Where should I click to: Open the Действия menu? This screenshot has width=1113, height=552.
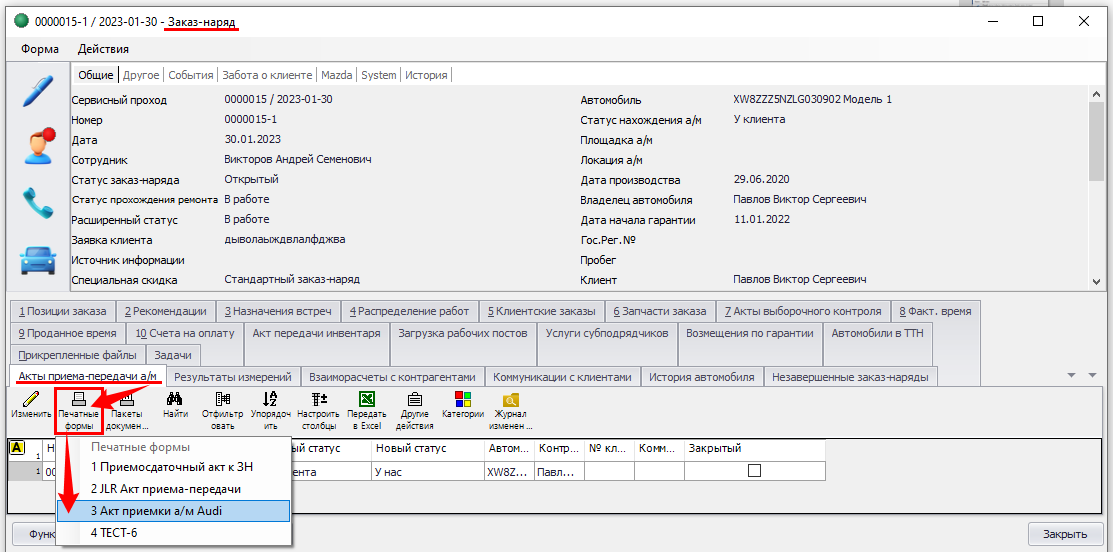click(x=103, y=49)
